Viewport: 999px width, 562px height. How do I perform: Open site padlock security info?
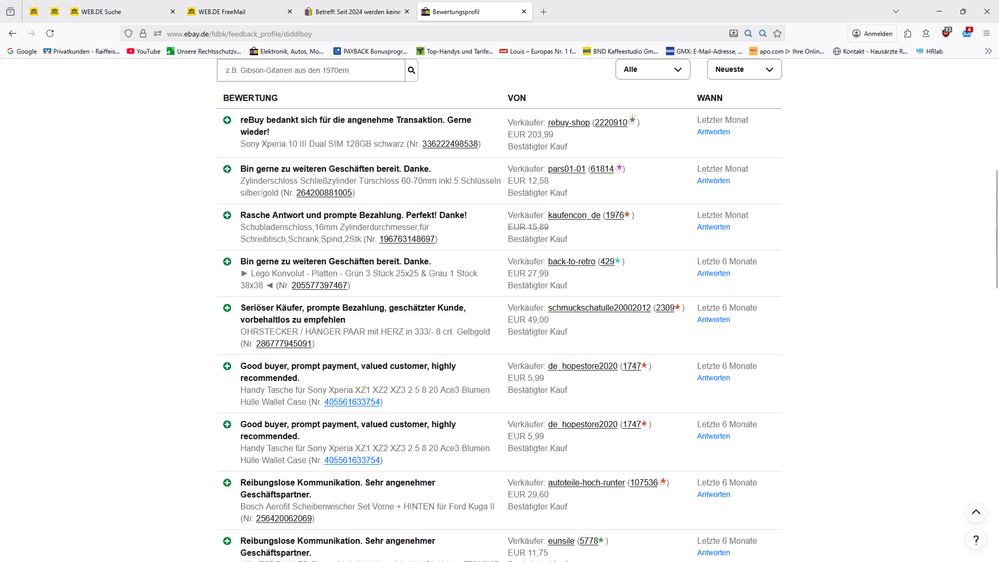click(x=143, y=34)
